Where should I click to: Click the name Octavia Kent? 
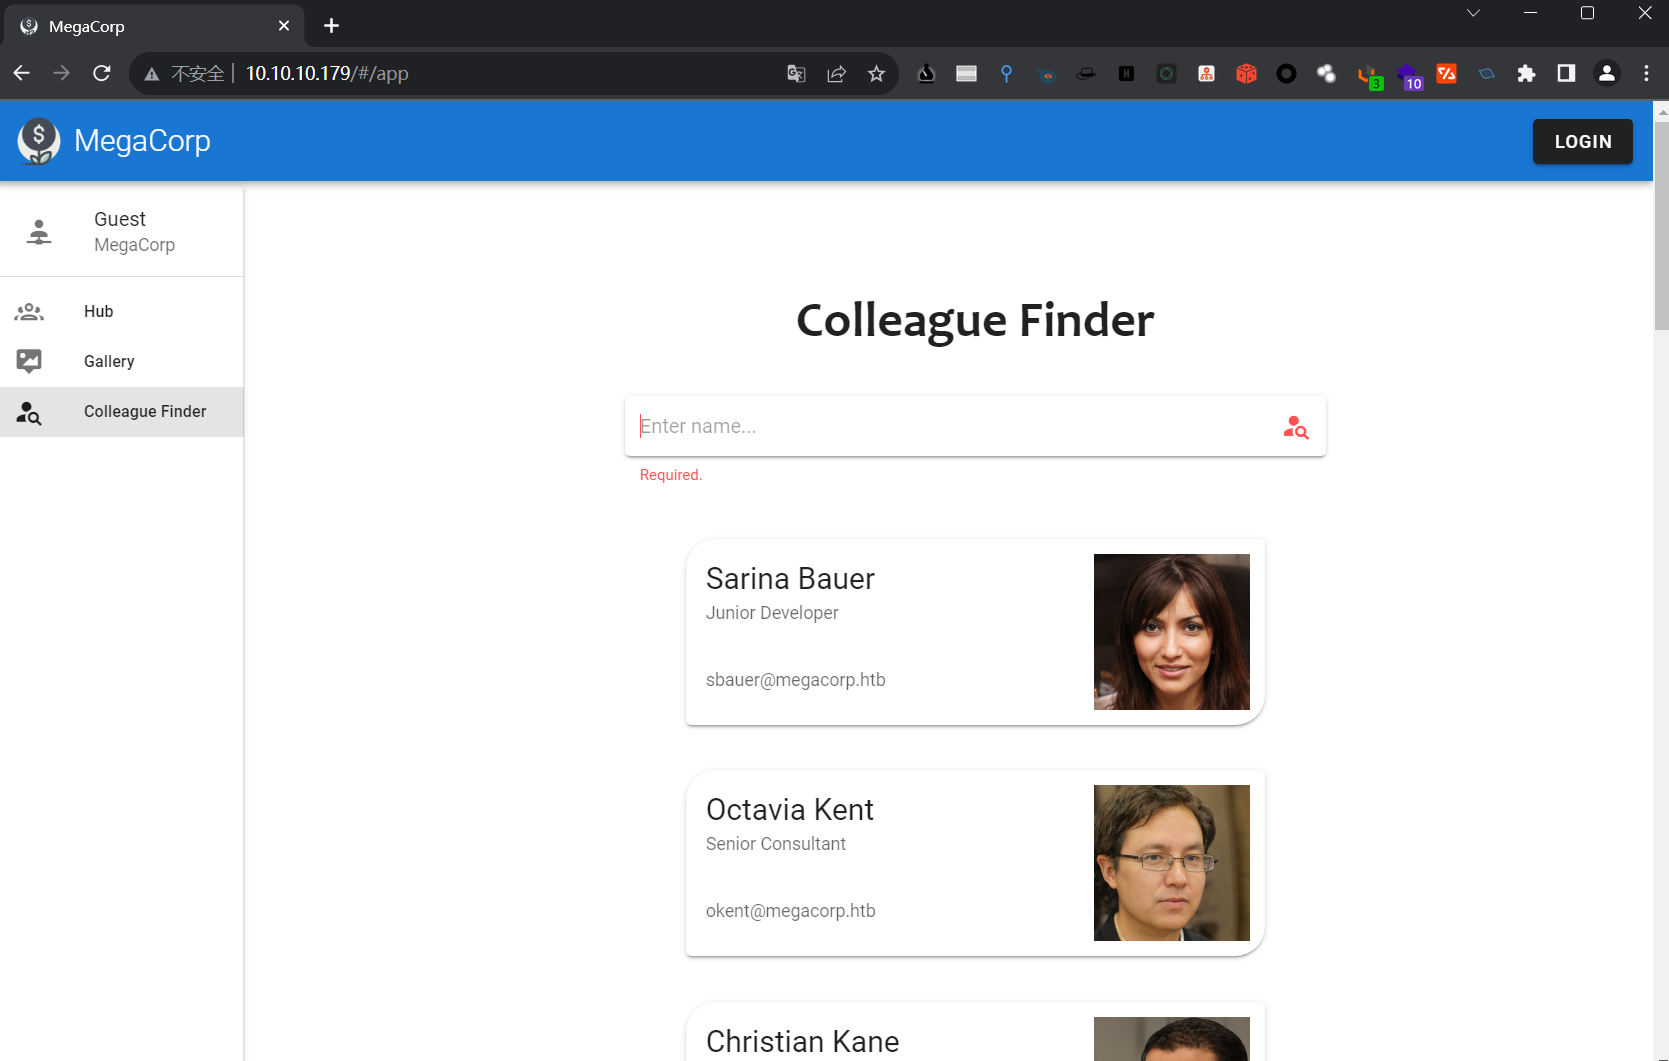[790, 810]
